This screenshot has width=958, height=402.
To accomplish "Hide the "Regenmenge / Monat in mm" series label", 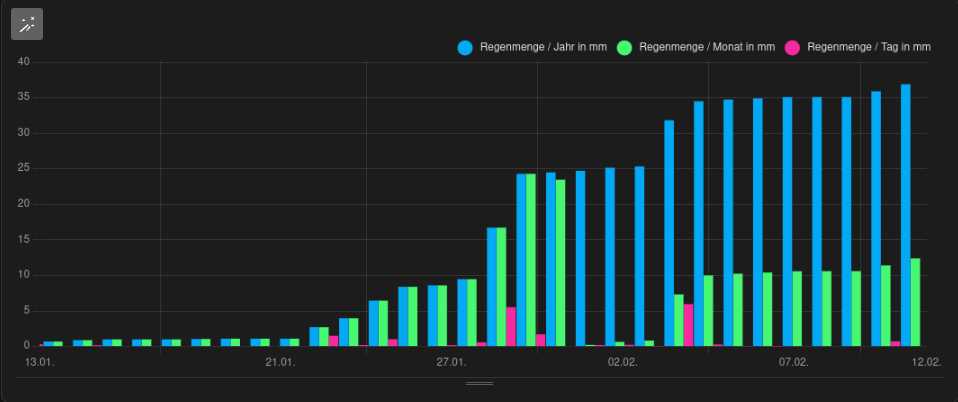I will [706, 47].
